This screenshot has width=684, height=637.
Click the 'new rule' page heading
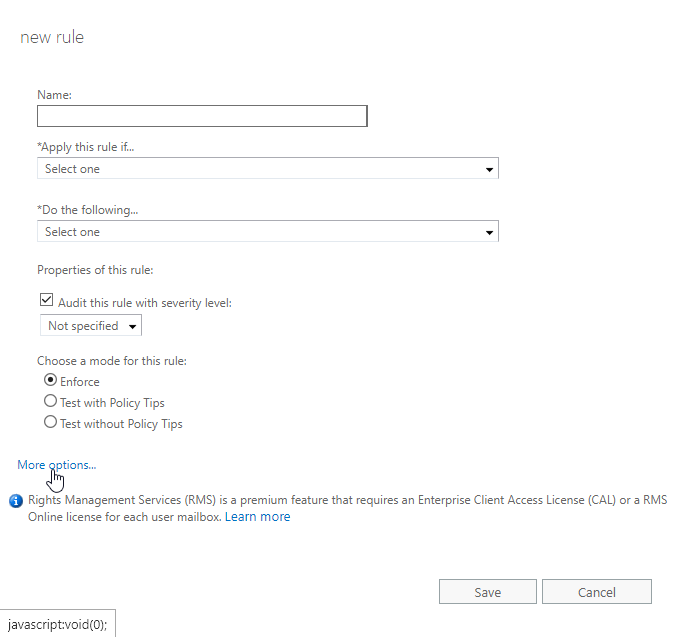pyautogui.click(x=52, y=38)
